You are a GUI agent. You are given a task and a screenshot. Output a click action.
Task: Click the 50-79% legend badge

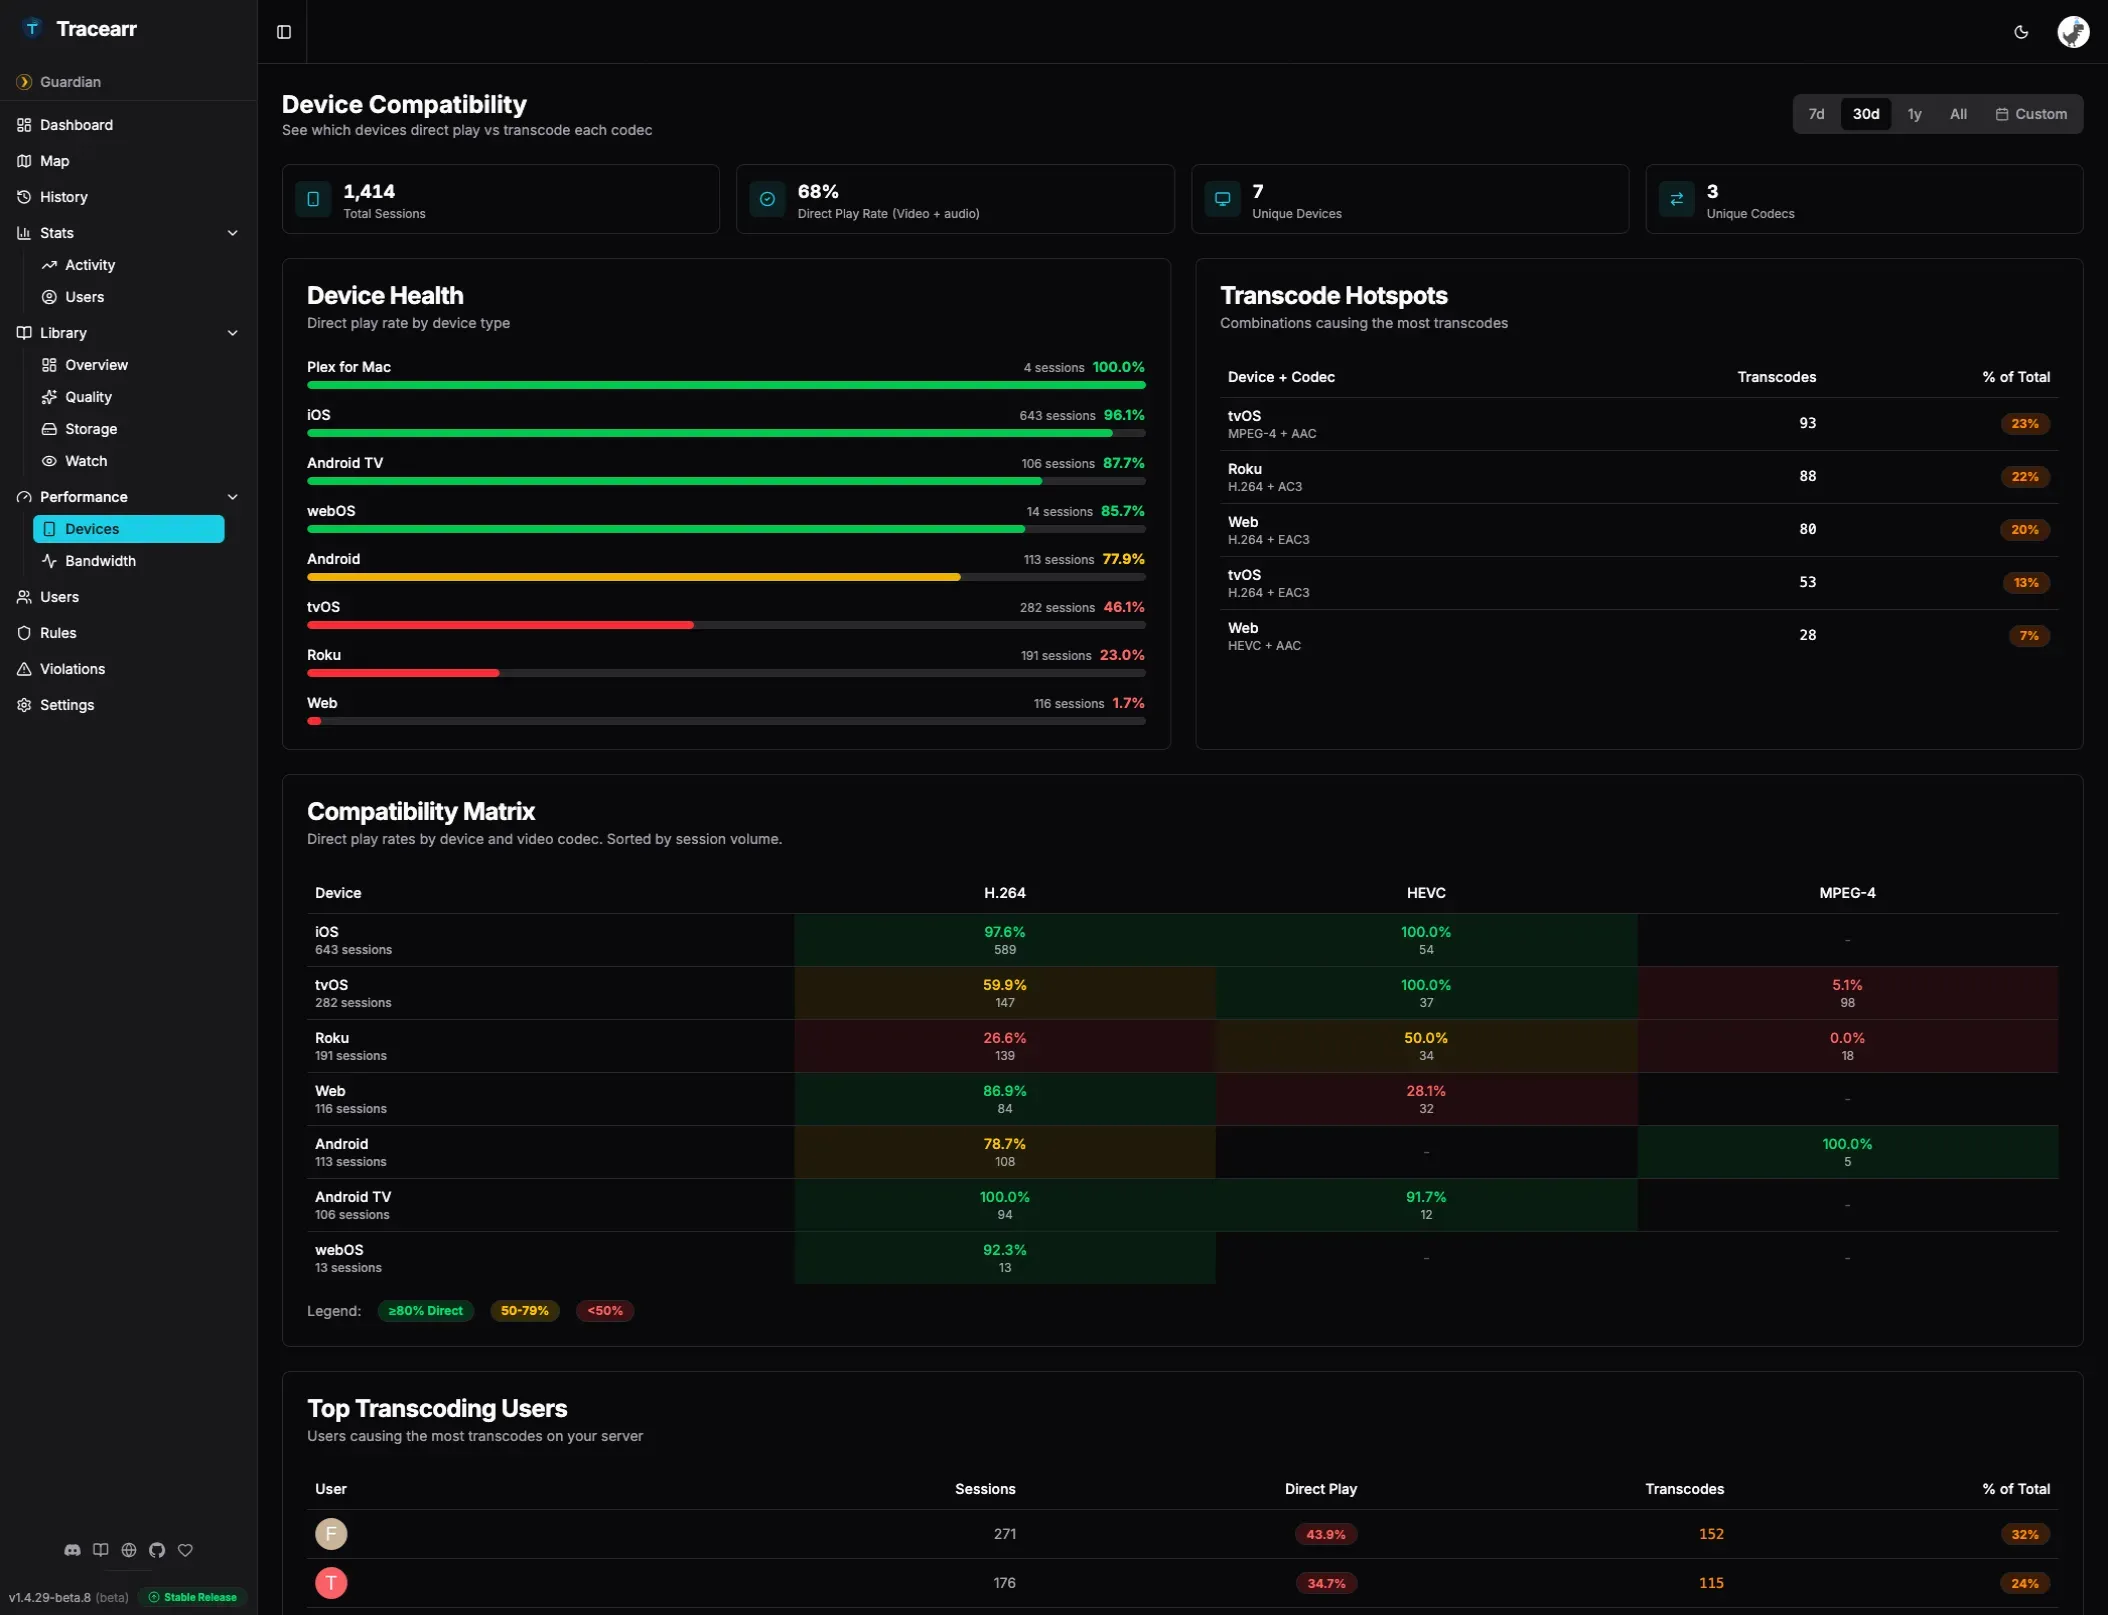click(x=524, y=1311)
